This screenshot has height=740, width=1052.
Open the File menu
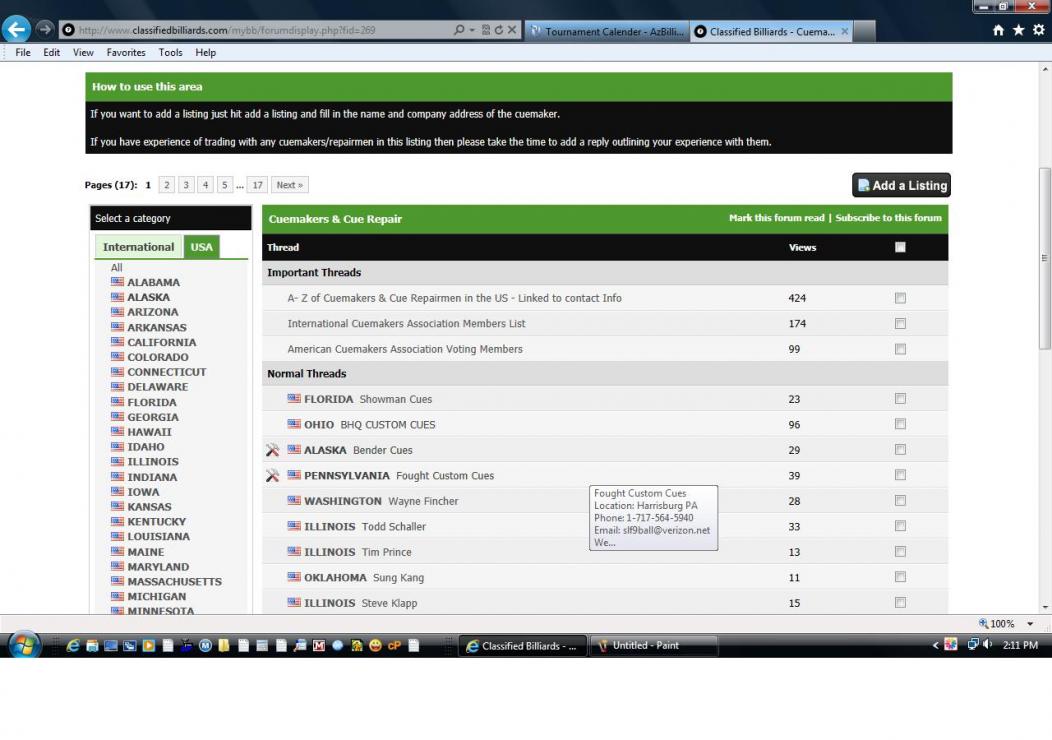pyautogui.click(x=23, y=52)
